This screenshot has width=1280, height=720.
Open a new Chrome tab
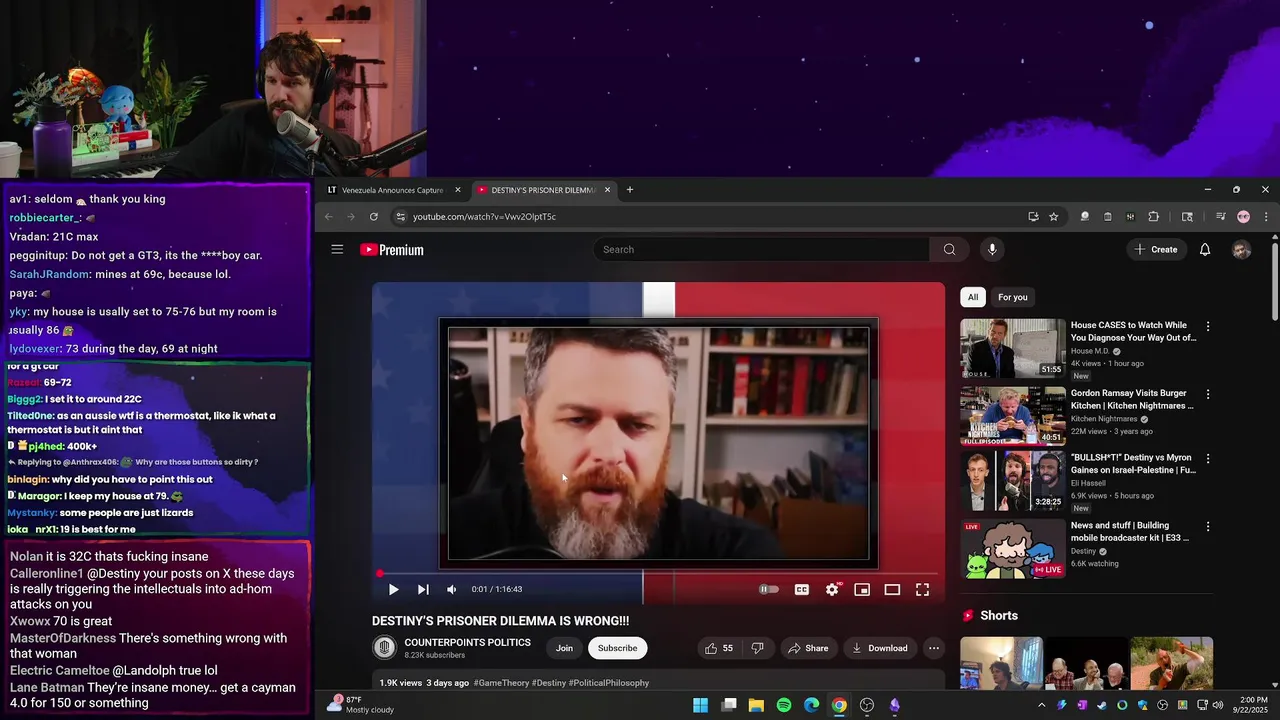[629, 190]
